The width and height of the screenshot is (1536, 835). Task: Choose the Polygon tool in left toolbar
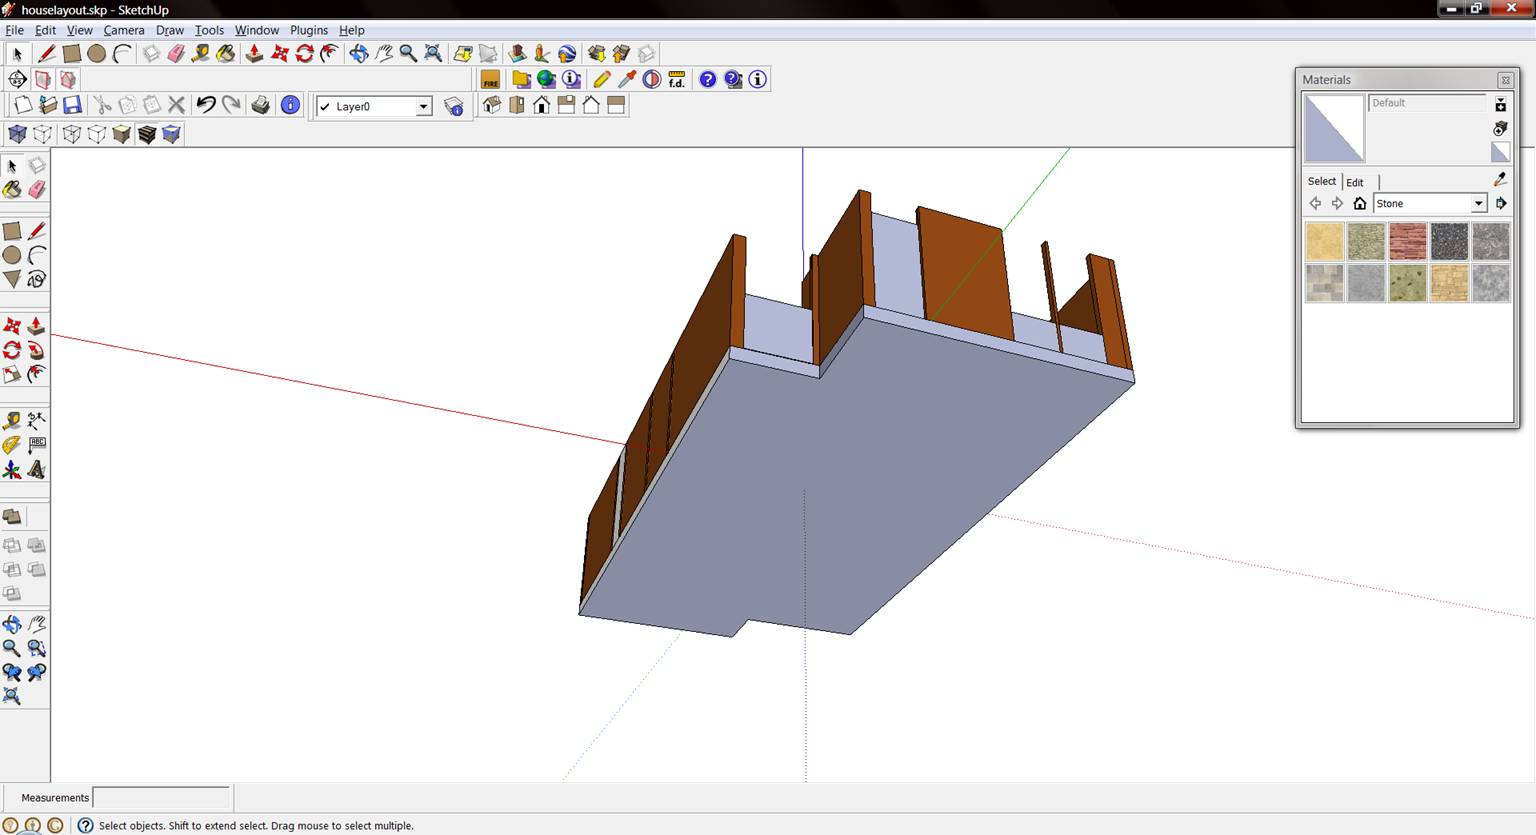click(12, 279)
